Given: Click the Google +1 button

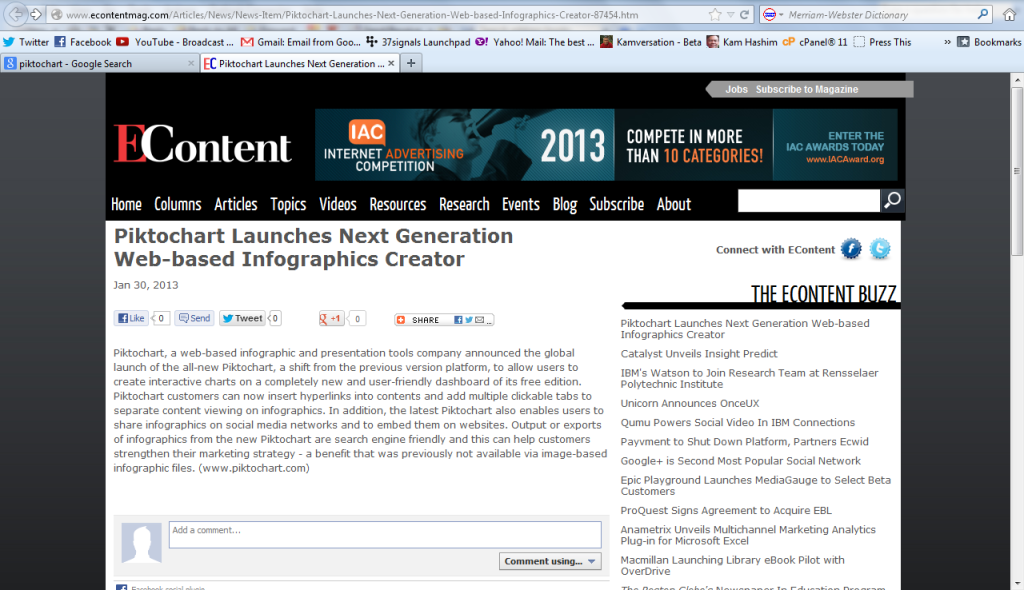Looking at the screenshot, I should coord(331,318).
